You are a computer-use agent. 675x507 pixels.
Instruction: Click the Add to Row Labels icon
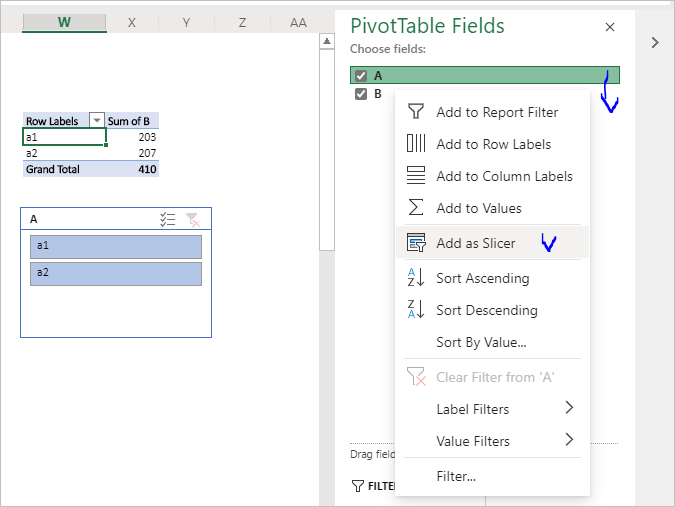point(416,144)
